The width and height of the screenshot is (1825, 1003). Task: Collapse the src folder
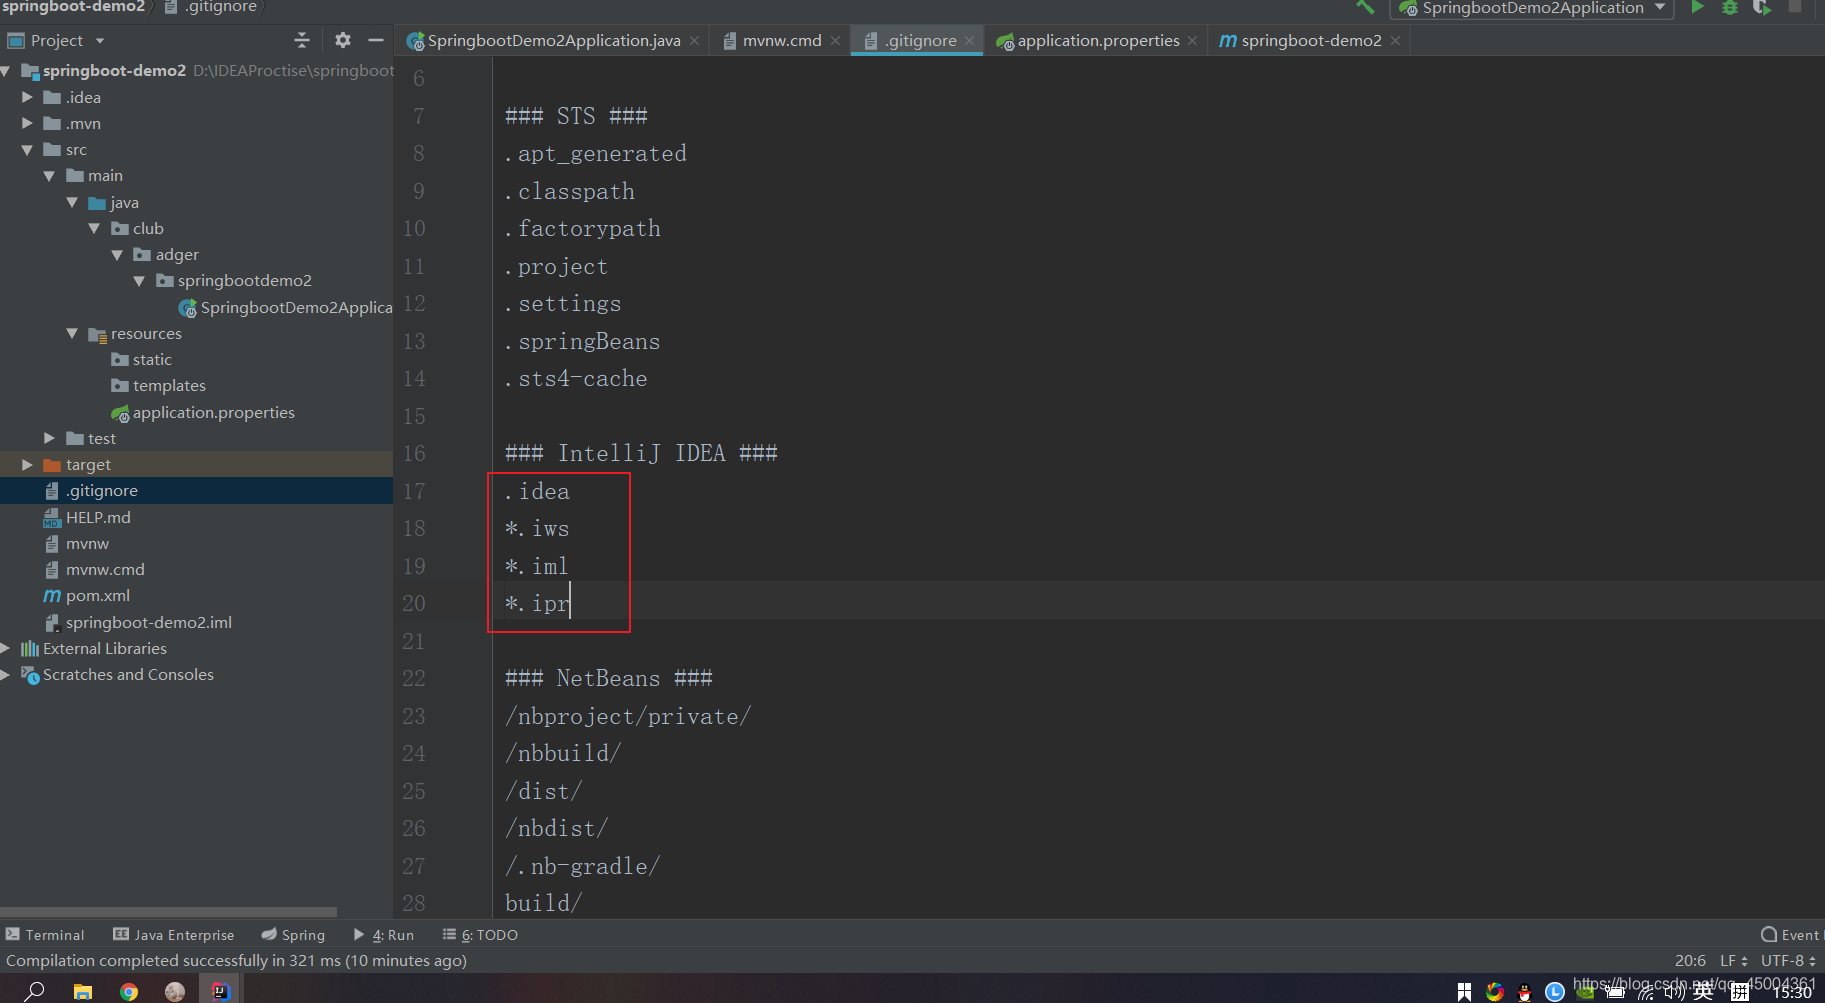click(x=27, y=150)
